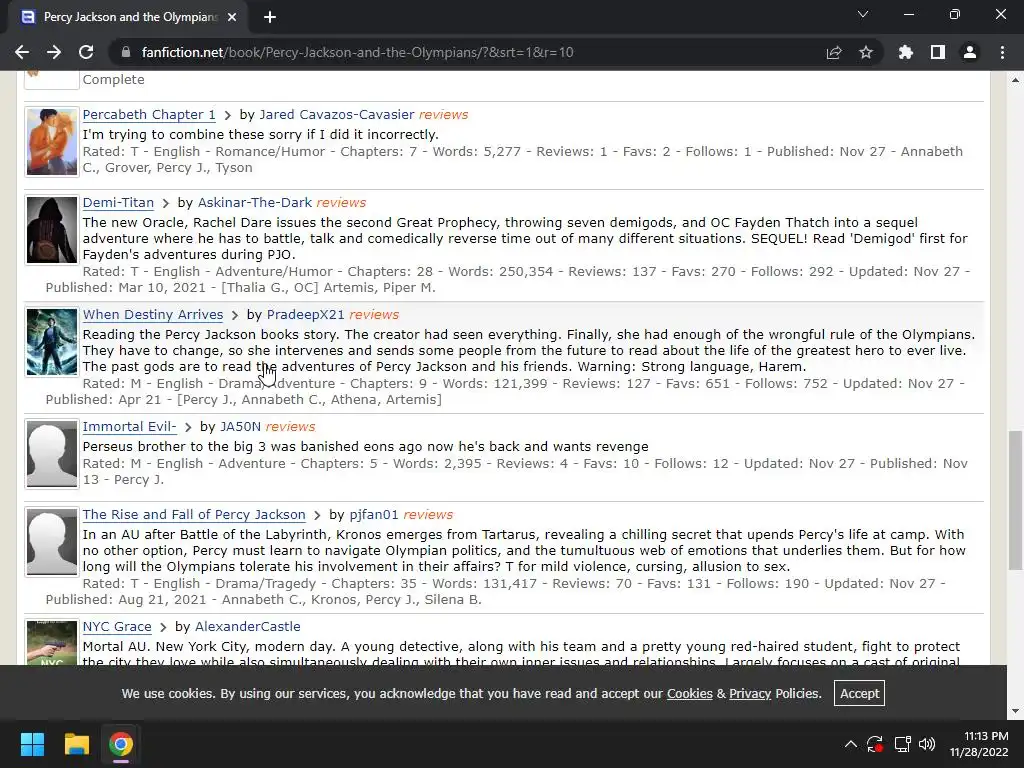The image size is (1024, 768).
Task: Open the Percabeth story cover thumbnail
Action: tap(52, 142)
